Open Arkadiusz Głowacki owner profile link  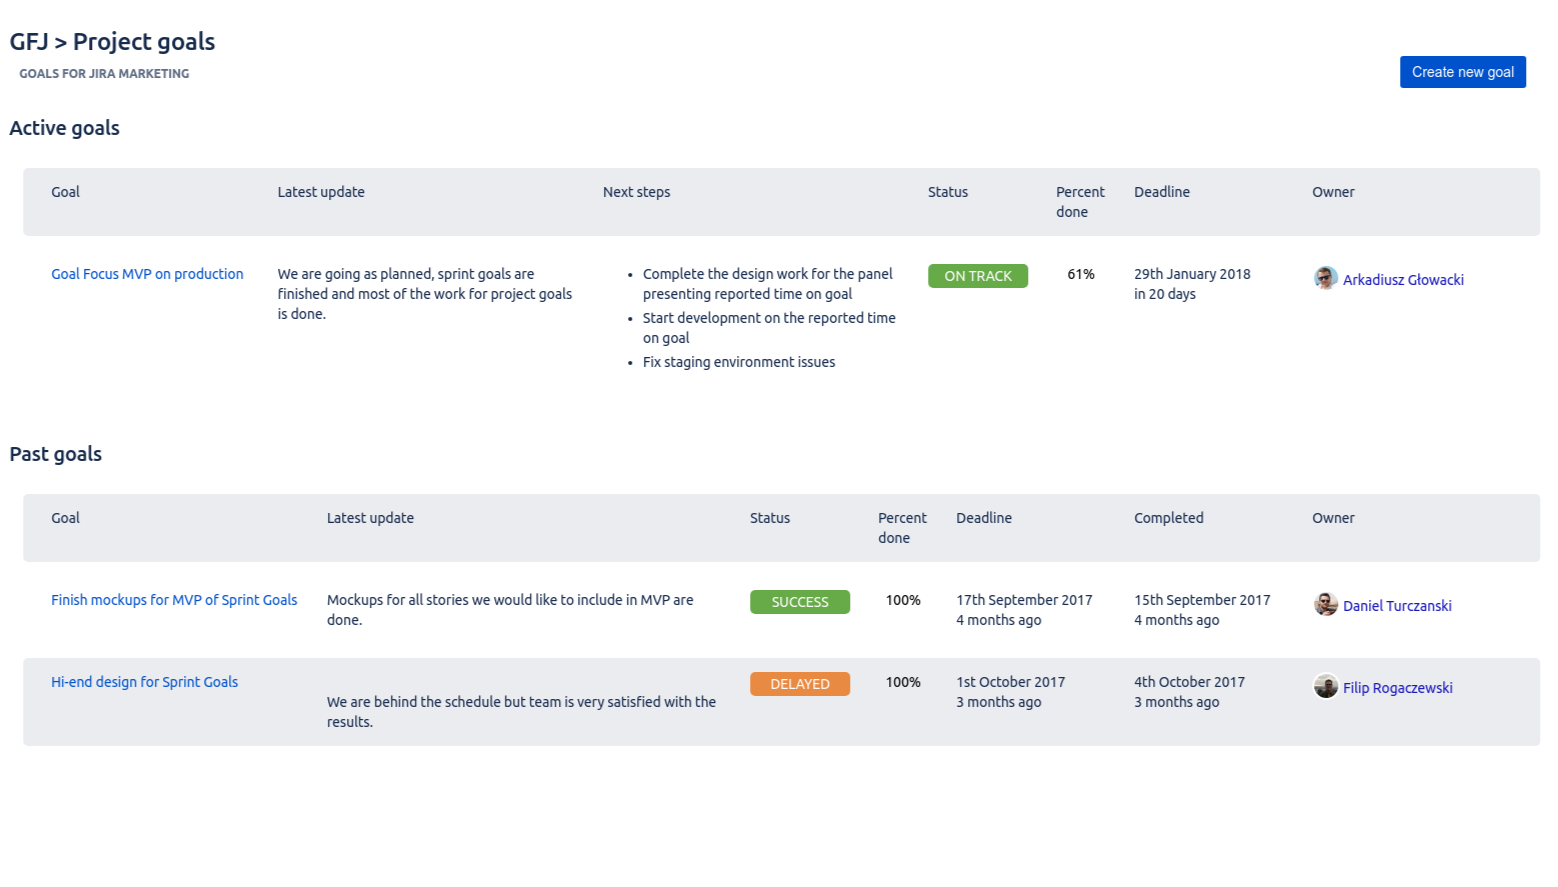coord(1402,280)
